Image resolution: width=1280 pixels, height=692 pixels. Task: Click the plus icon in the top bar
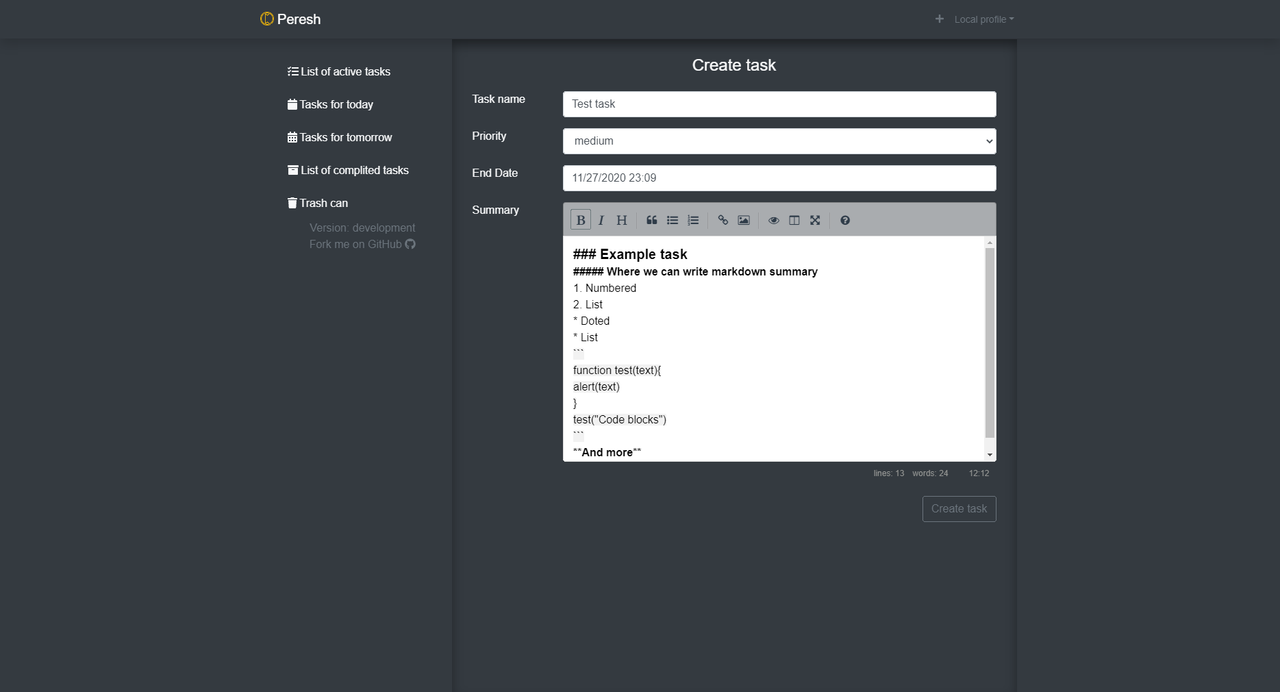click(939, 19)
